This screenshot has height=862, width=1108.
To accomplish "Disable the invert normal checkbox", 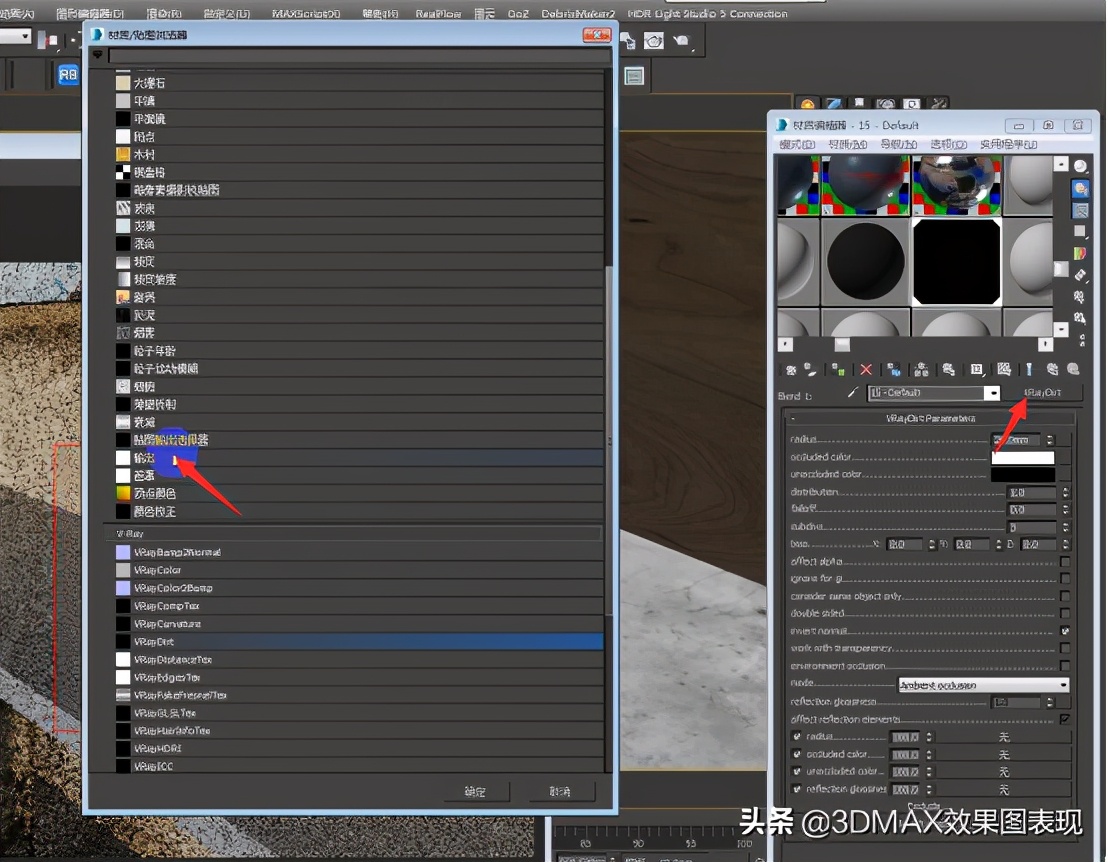I will pyautogui.click(x=1064, y=631).
